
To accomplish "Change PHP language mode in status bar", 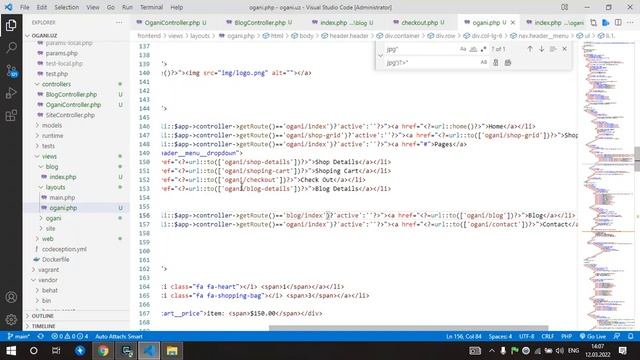I will 566,336.
